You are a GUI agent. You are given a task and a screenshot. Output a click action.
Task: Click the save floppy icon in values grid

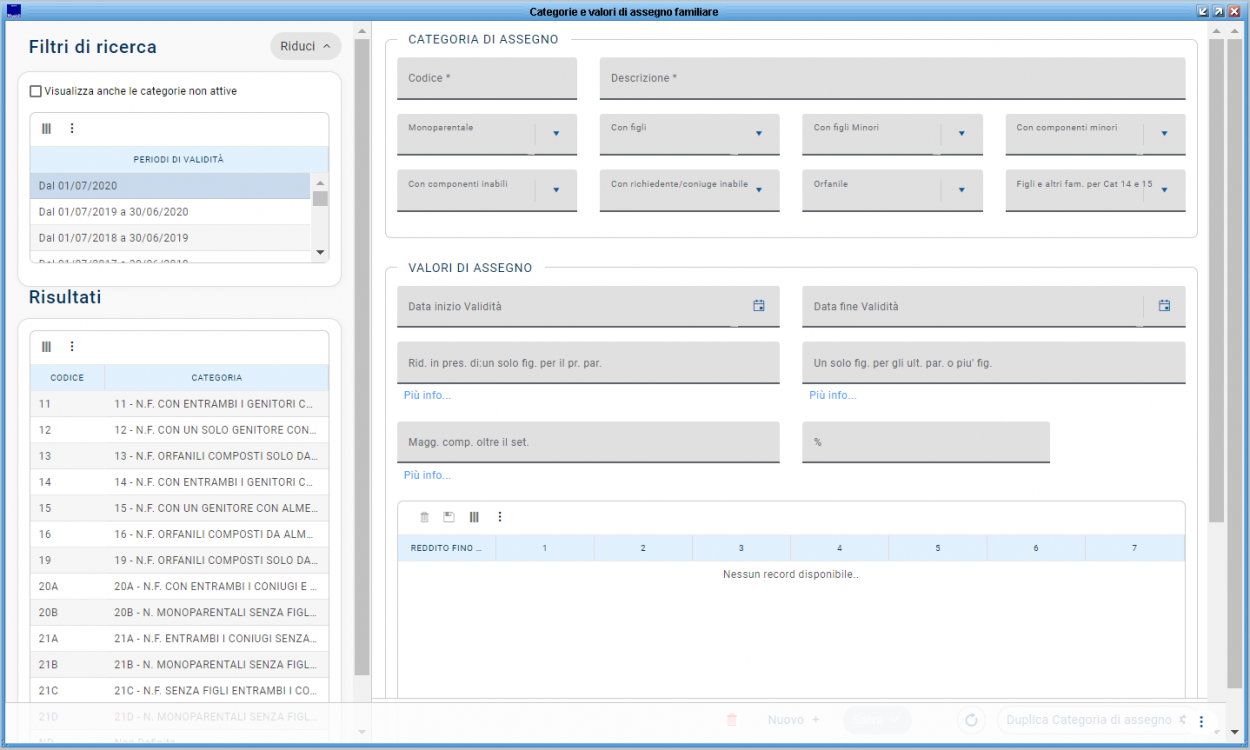(x=449, y=517)
